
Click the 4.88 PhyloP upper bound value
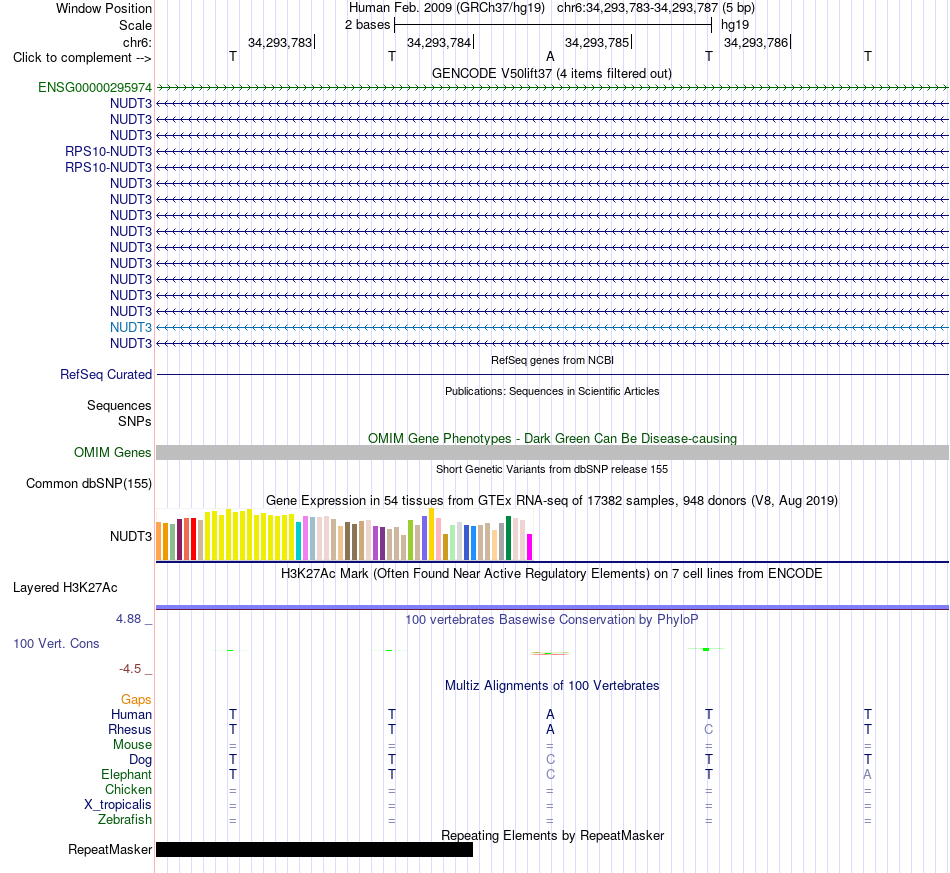128,619
